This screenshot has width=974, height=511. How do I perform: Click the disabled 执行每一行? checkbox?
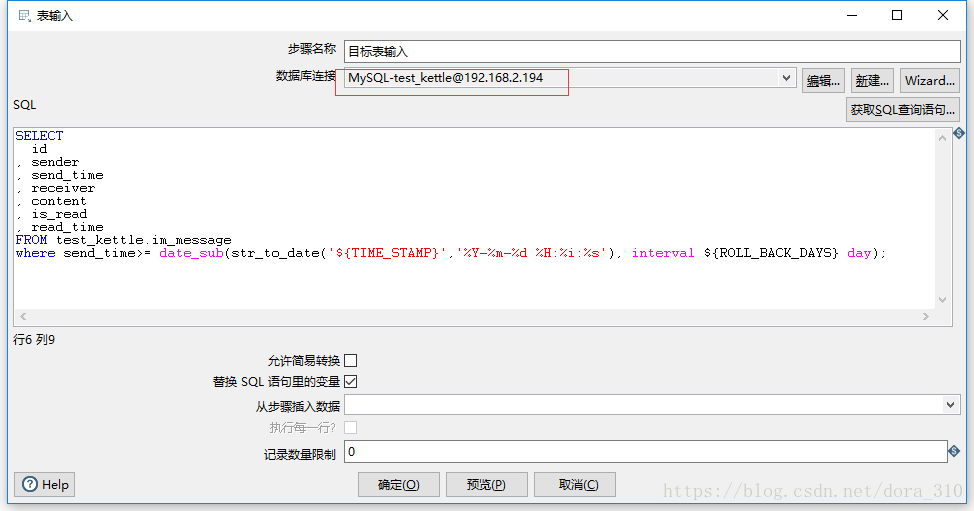point(350,427)
